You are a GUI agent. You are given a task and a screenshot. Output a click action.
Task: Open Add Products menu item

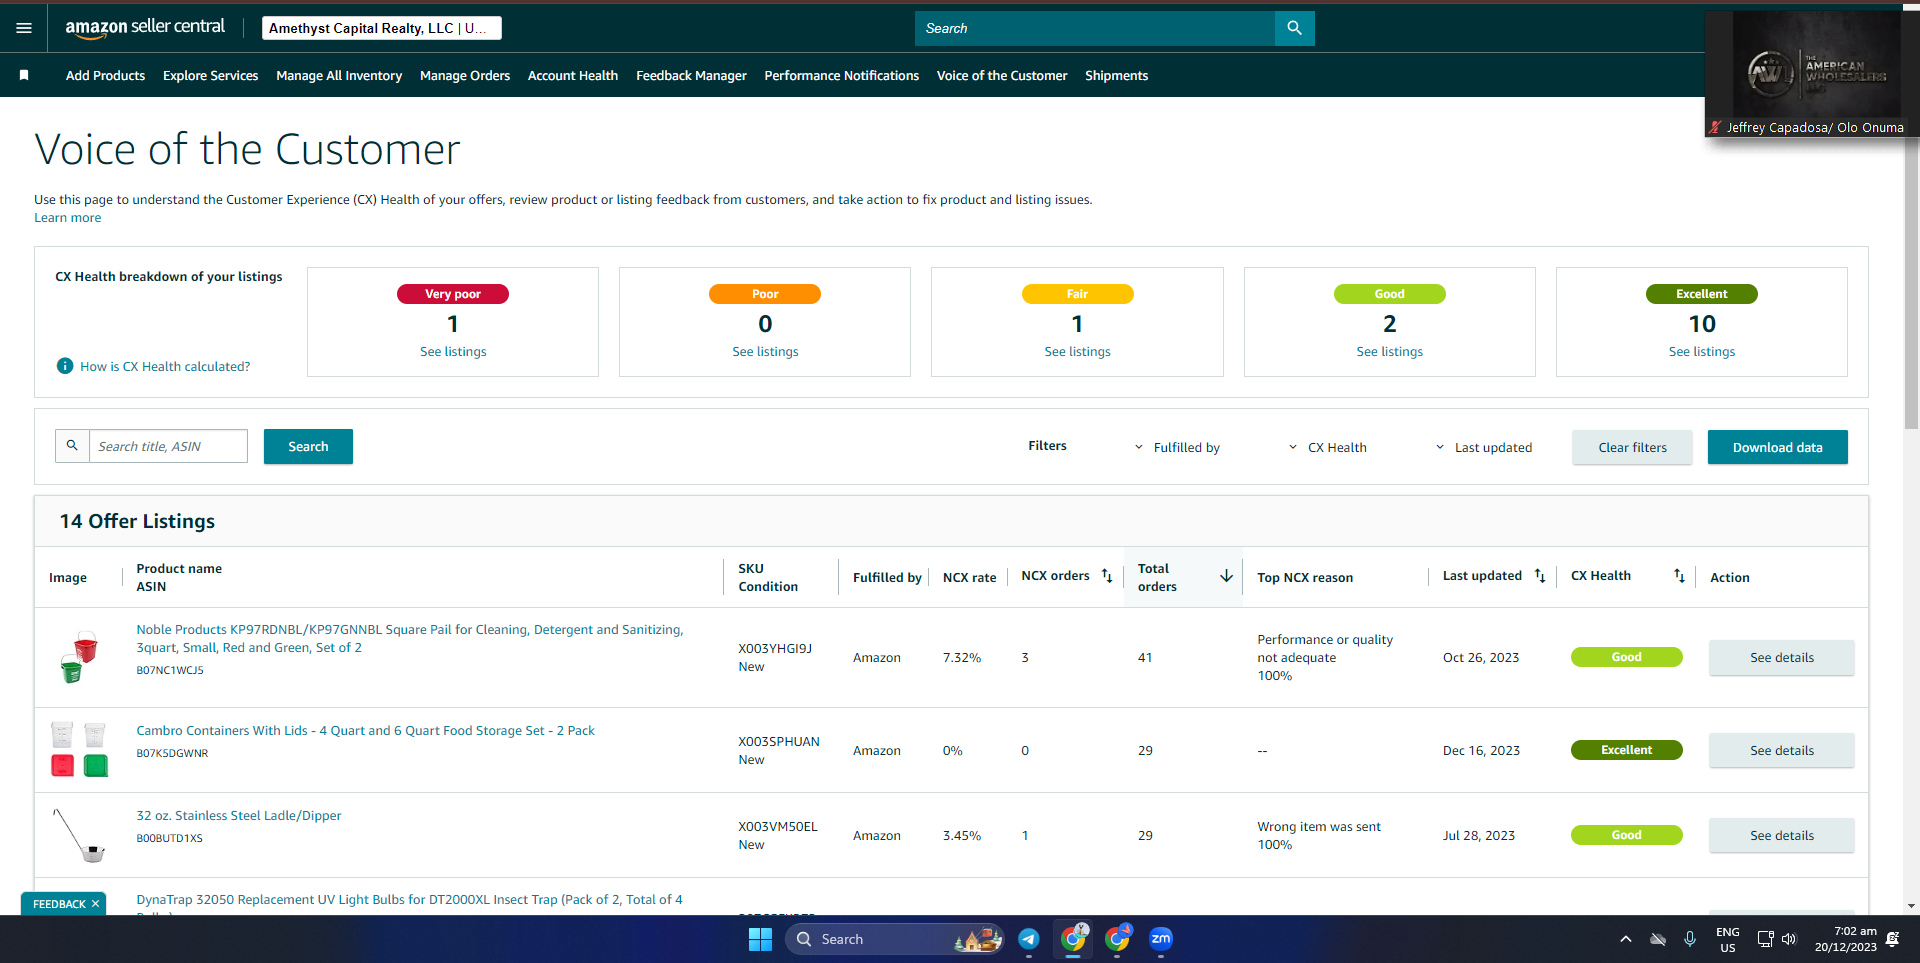coord(105,75)
